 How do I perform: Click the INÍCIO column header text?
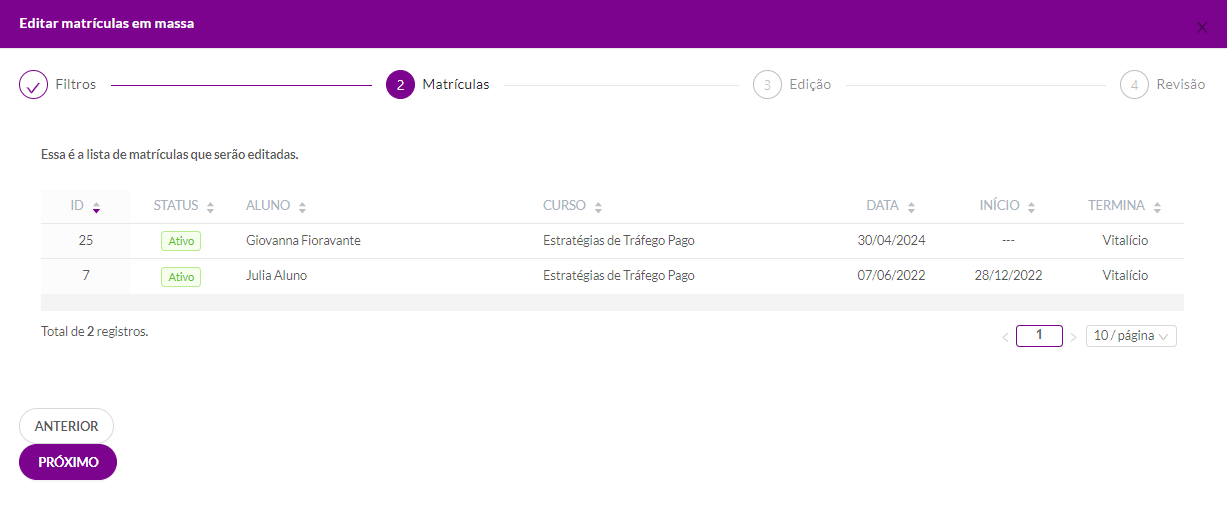coord(1000,206)
